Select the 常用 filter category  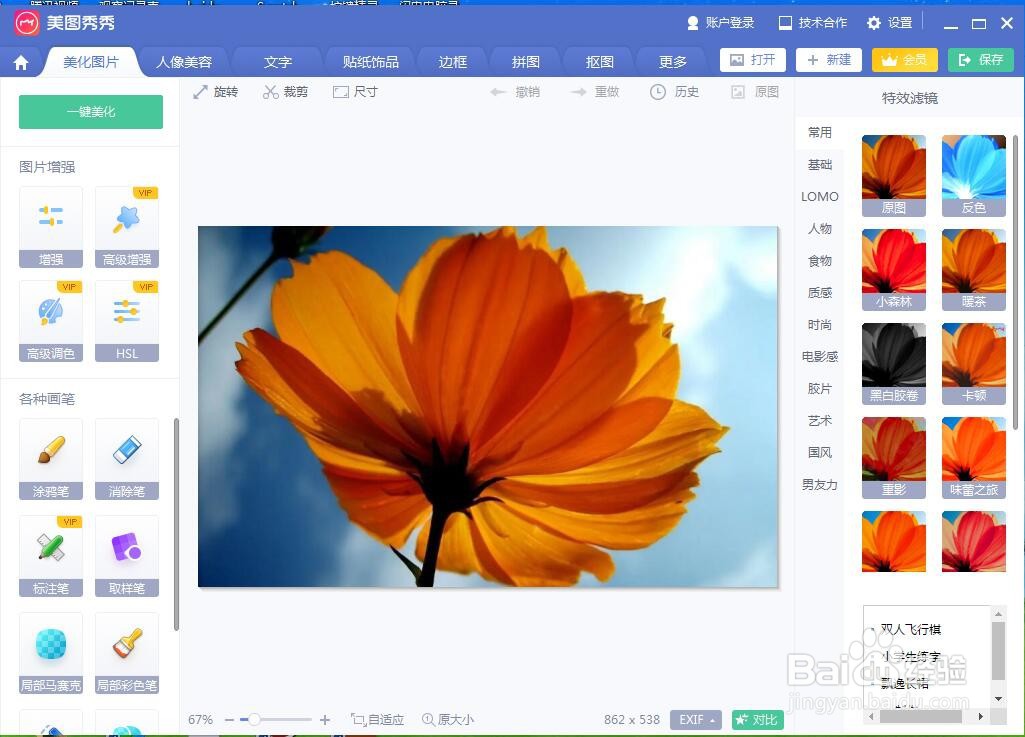click(x=820, y=133)
